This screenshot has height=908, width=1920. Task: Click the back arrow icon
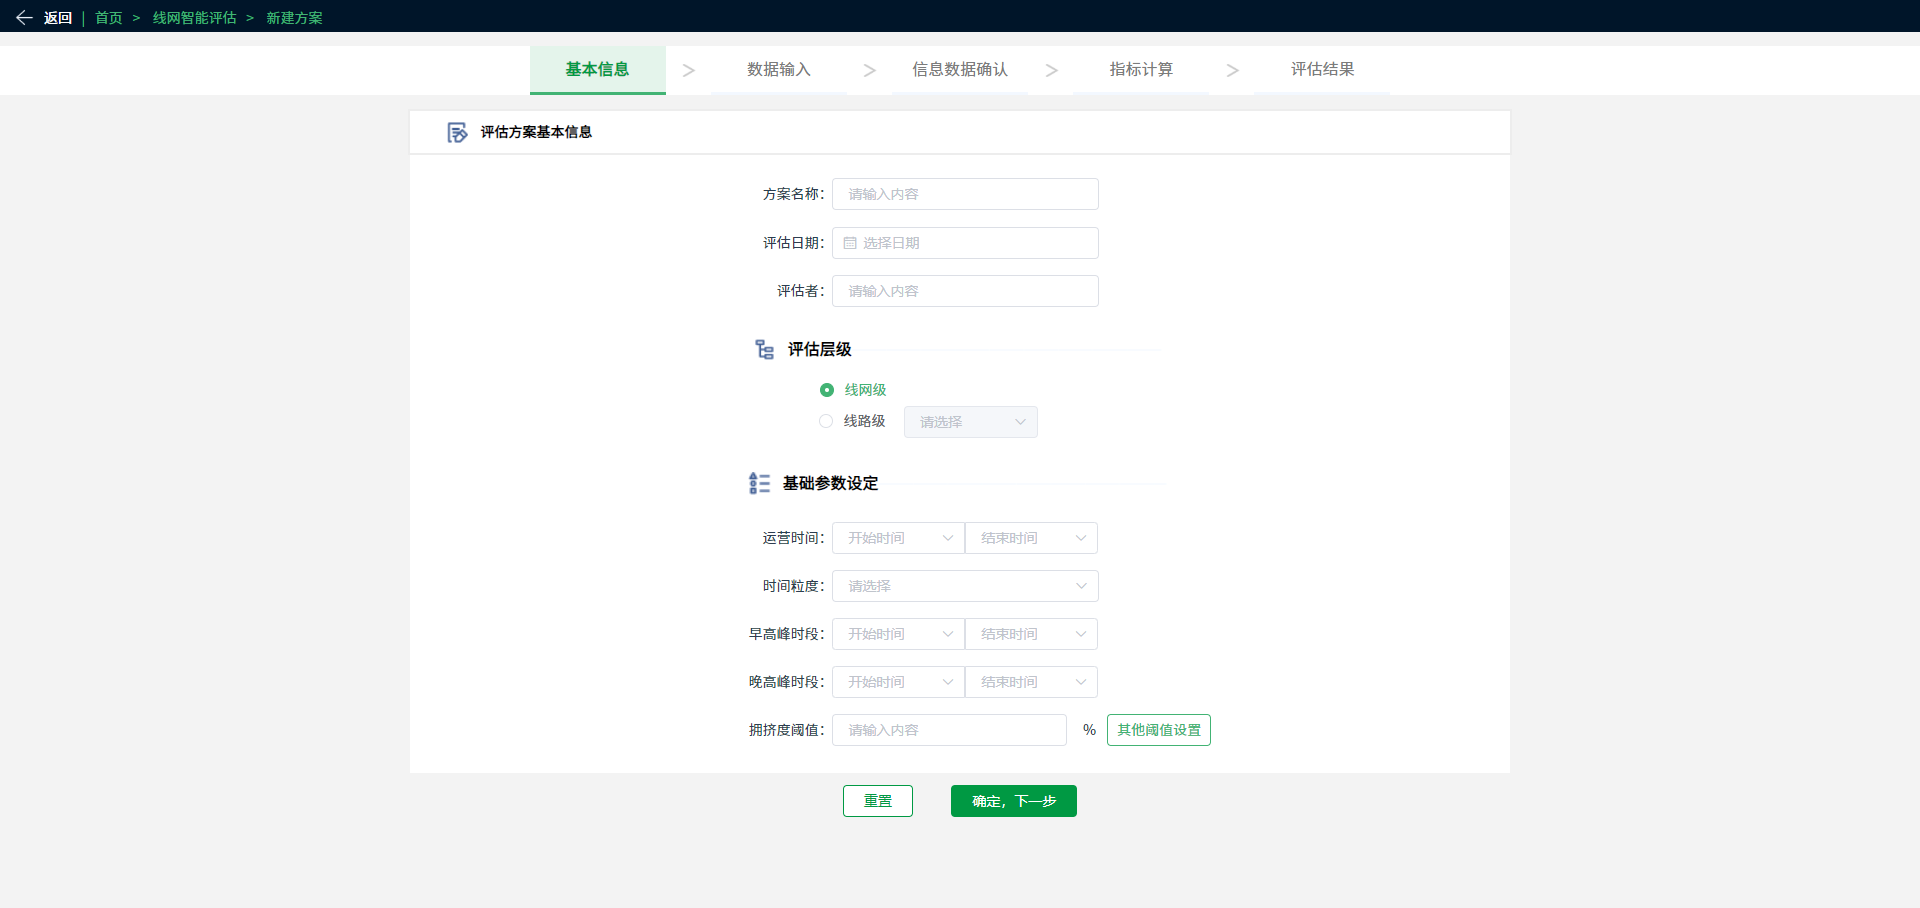pos(24,18)
